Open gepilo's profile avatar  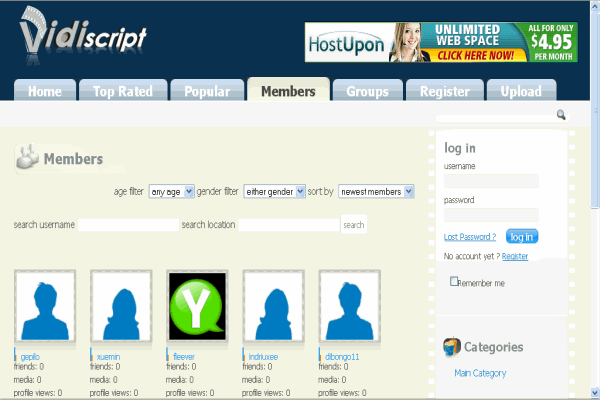coord(45,307)
